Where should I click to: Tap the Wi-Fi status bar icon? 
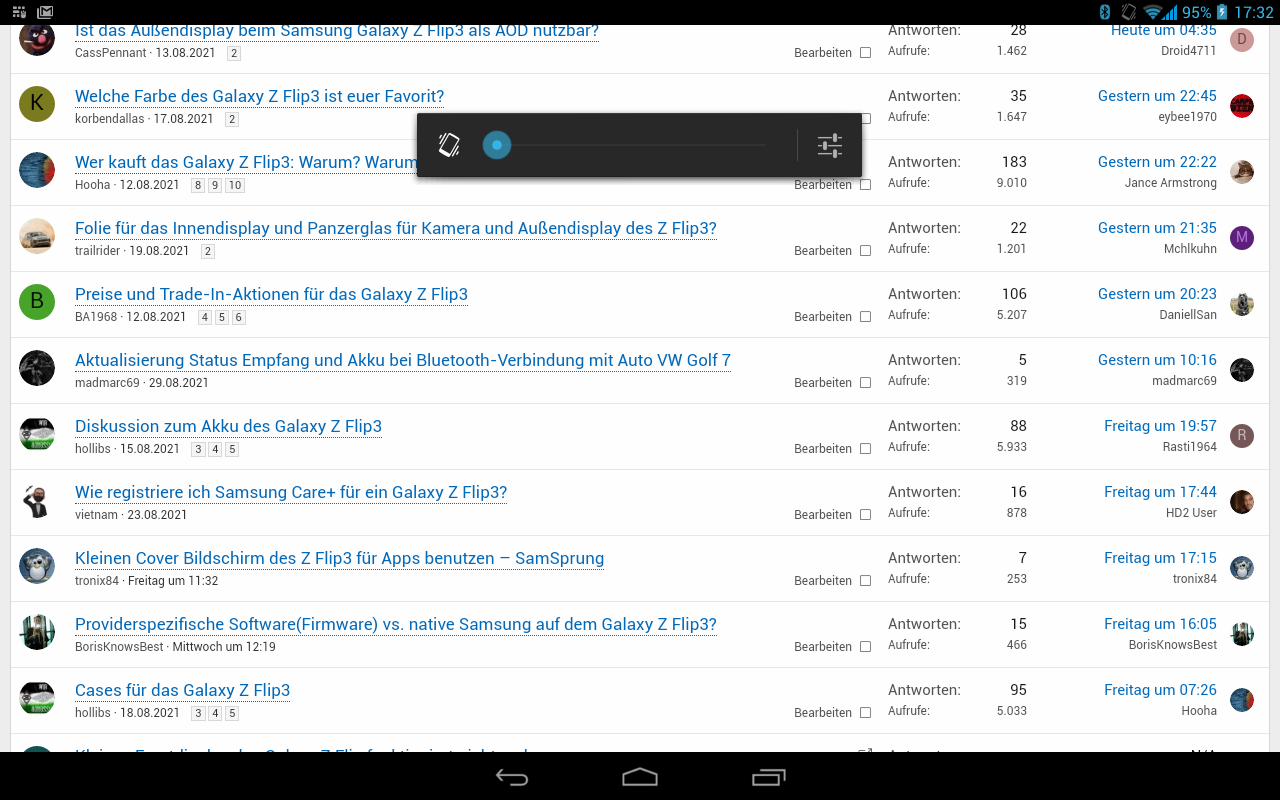pos(1154,12)
